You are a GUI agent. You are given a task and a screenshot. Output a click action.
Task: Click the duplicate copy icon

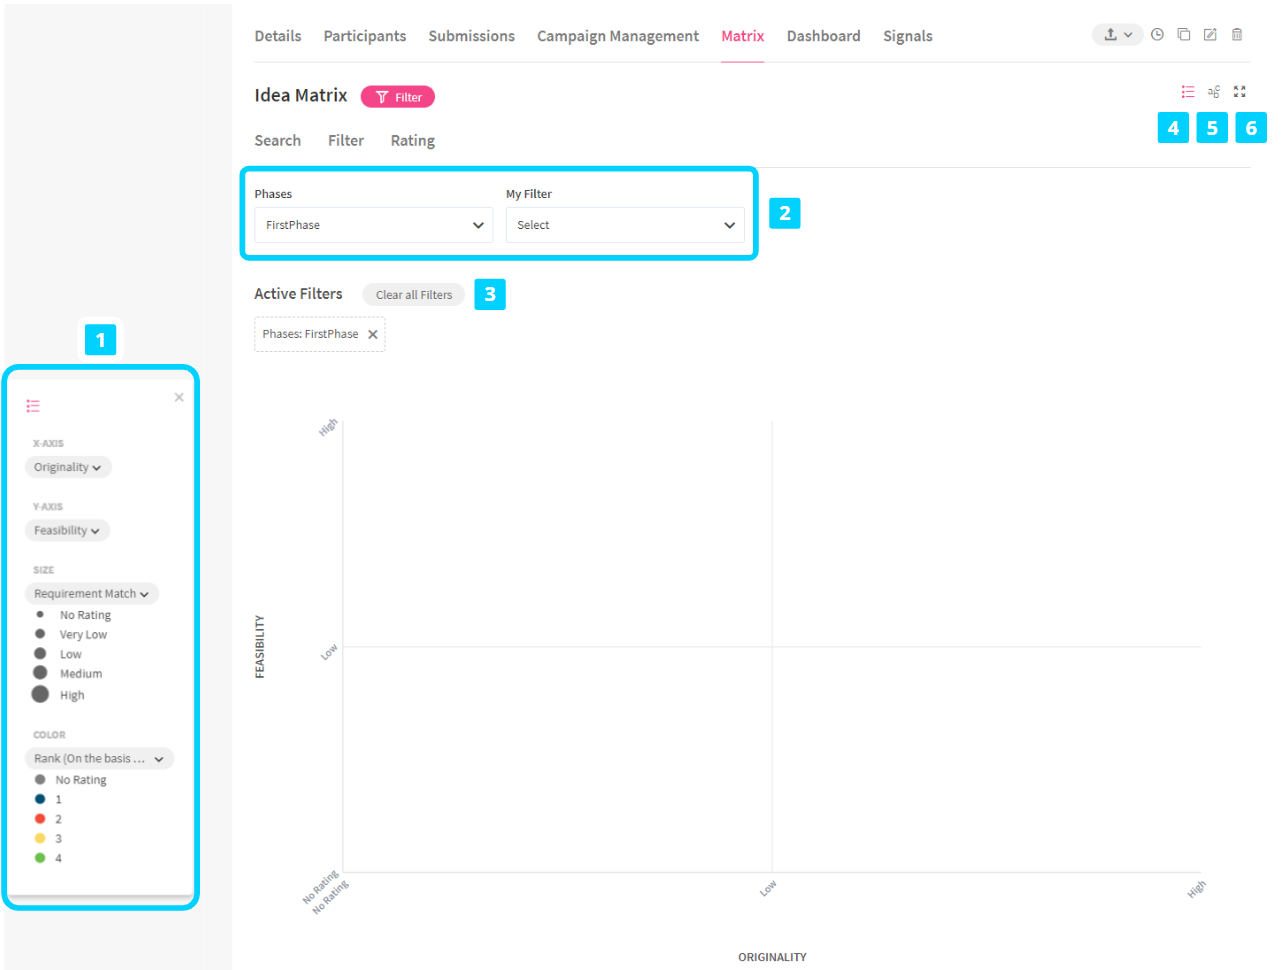click(x=1184, y=35)
